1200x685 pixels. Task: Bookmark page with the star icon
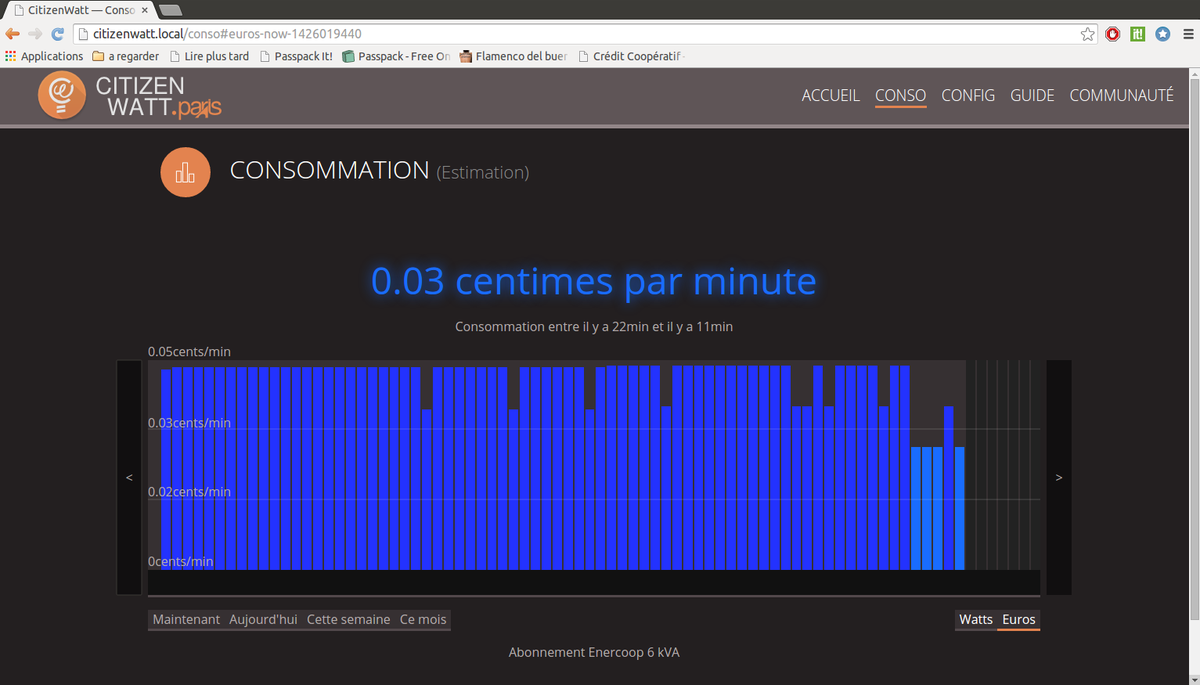pyautogui.click(x=1088, y=34)
